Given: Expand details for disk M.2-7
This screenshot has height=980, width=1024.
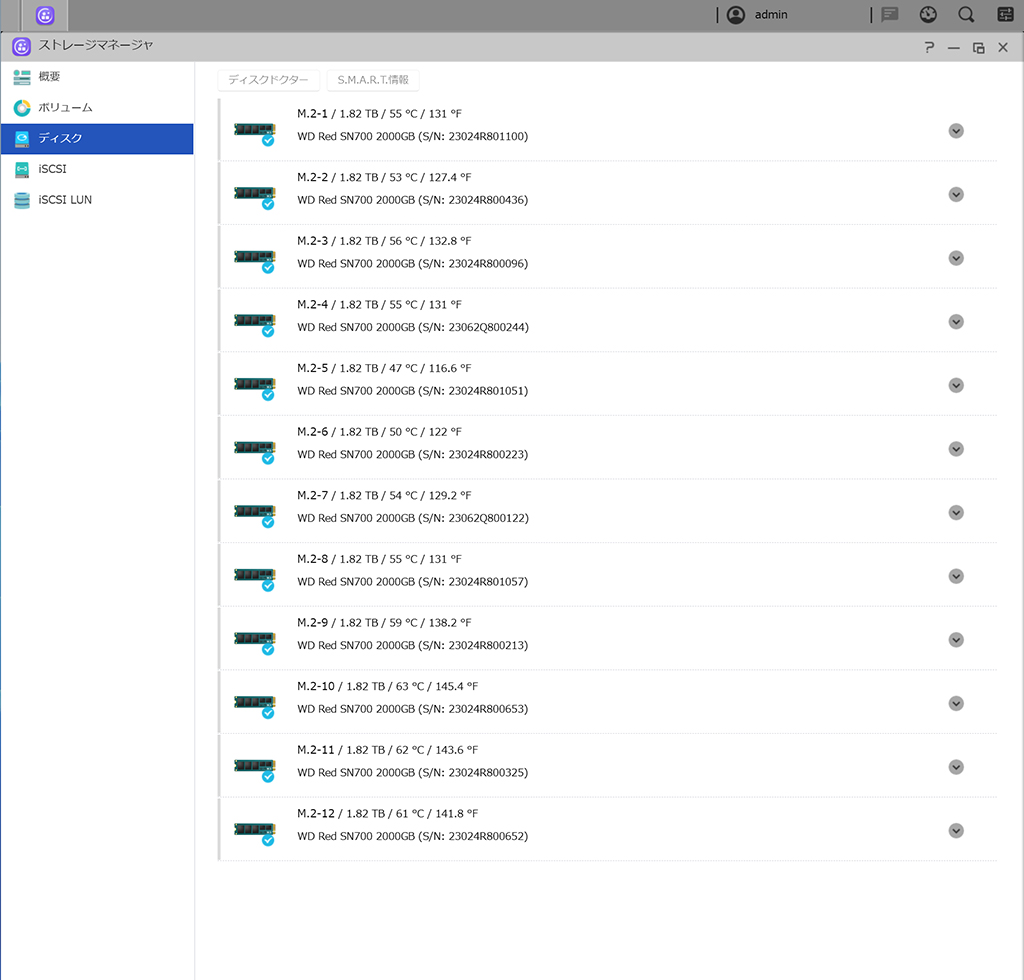Looking at the screenshot, I should click(x=956, y=513).
